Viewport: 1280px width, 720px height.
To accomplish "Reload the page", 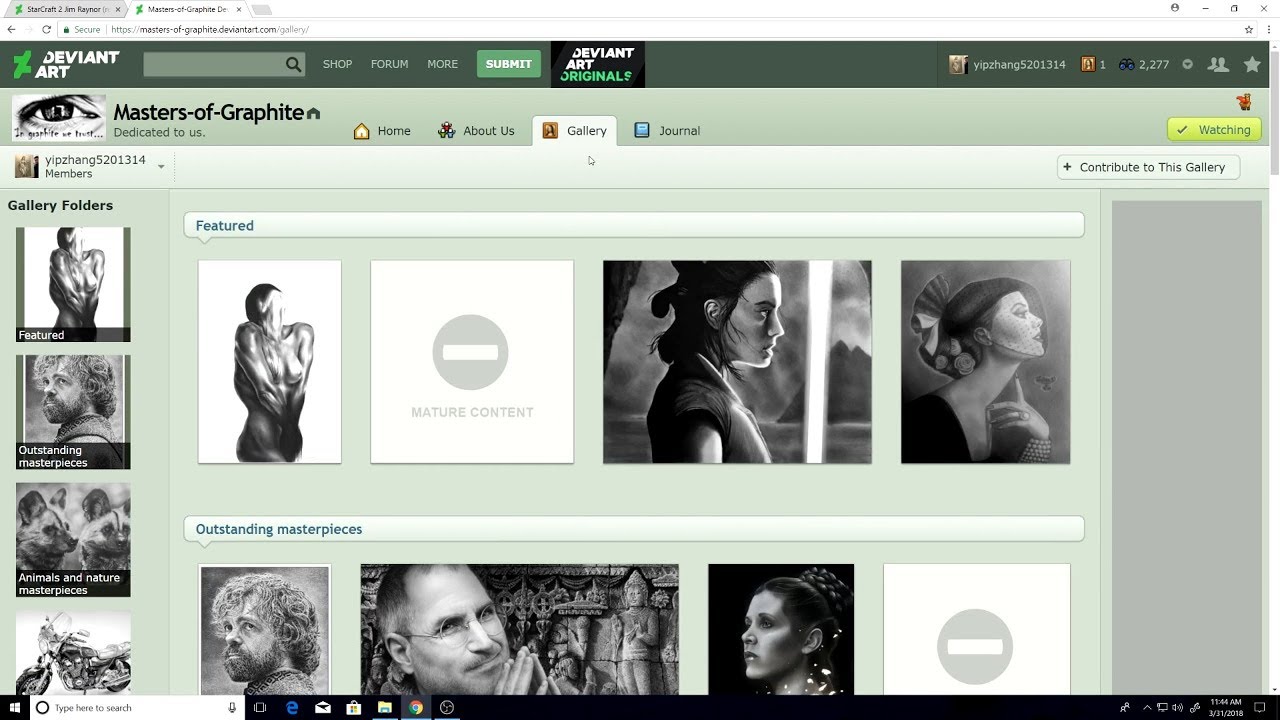I will coord(46,30).
